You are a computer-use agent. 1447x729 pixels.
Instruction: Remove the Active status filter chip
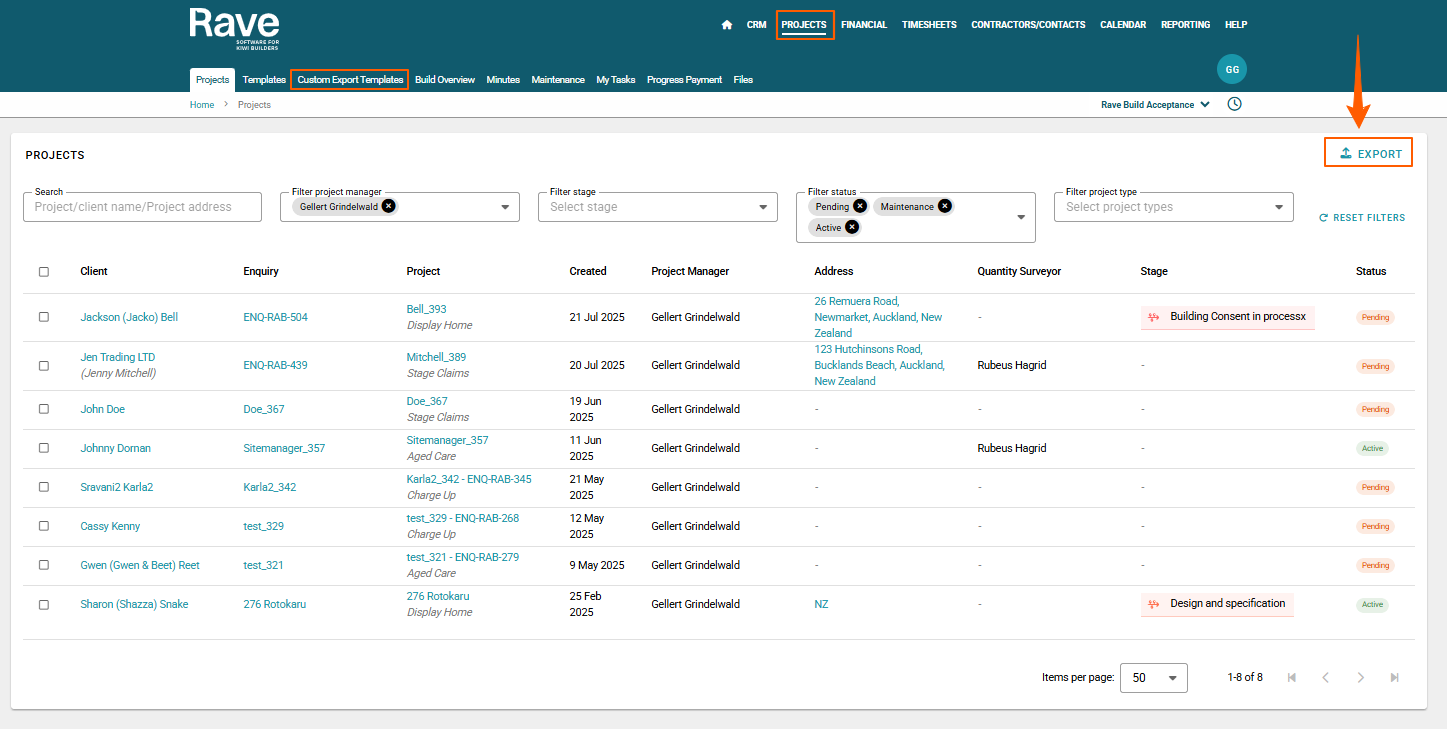pyautogui.click(x=852, y=227)
